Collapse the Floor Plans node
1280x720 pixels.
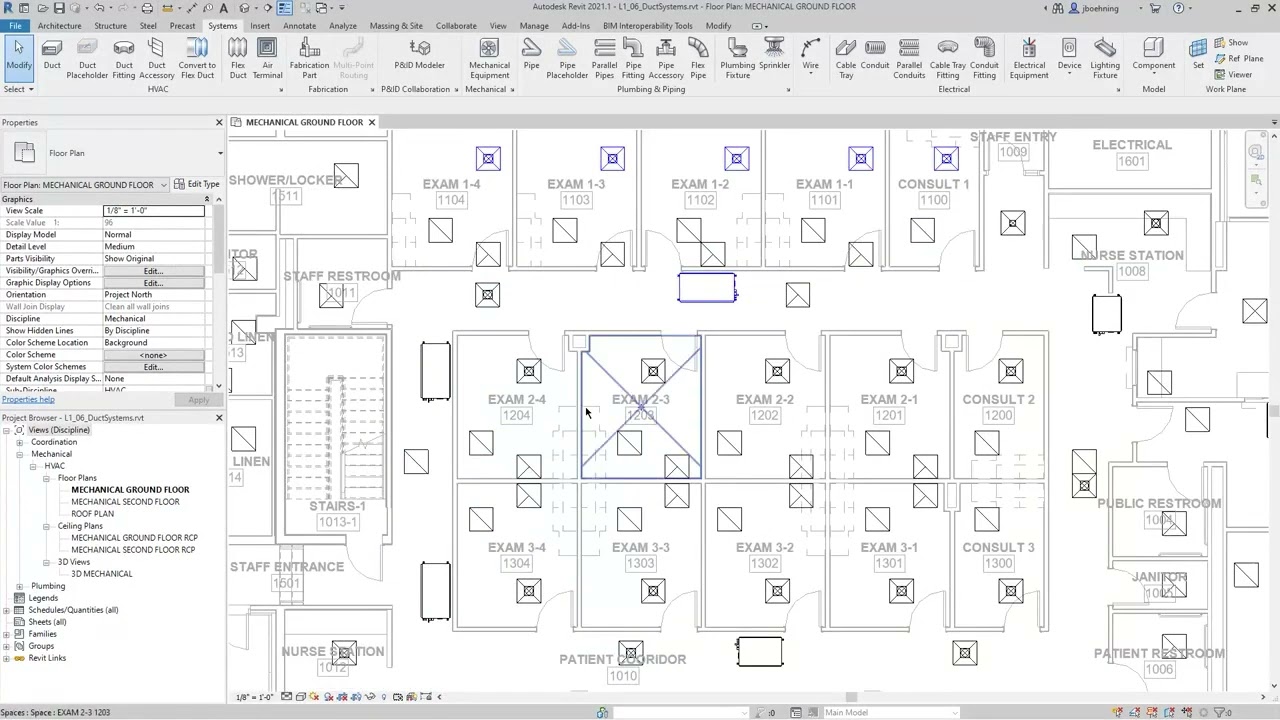[x=46, y=478]
